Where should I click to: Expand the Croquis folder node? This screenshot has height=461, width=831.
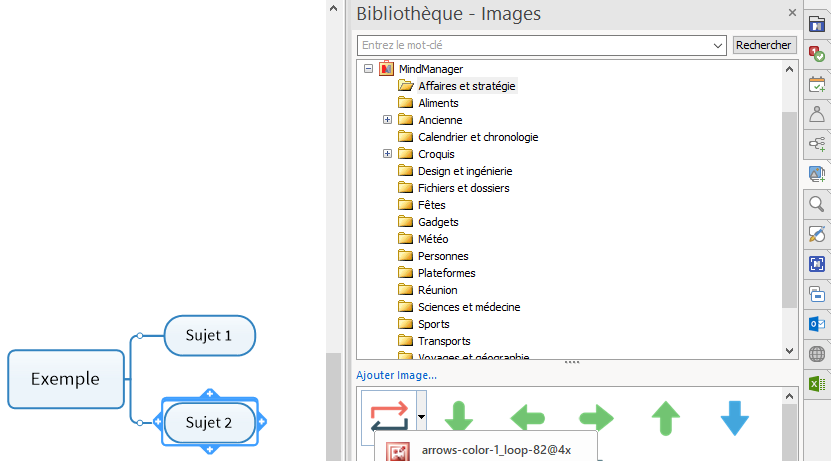click(x=388, y=154)
